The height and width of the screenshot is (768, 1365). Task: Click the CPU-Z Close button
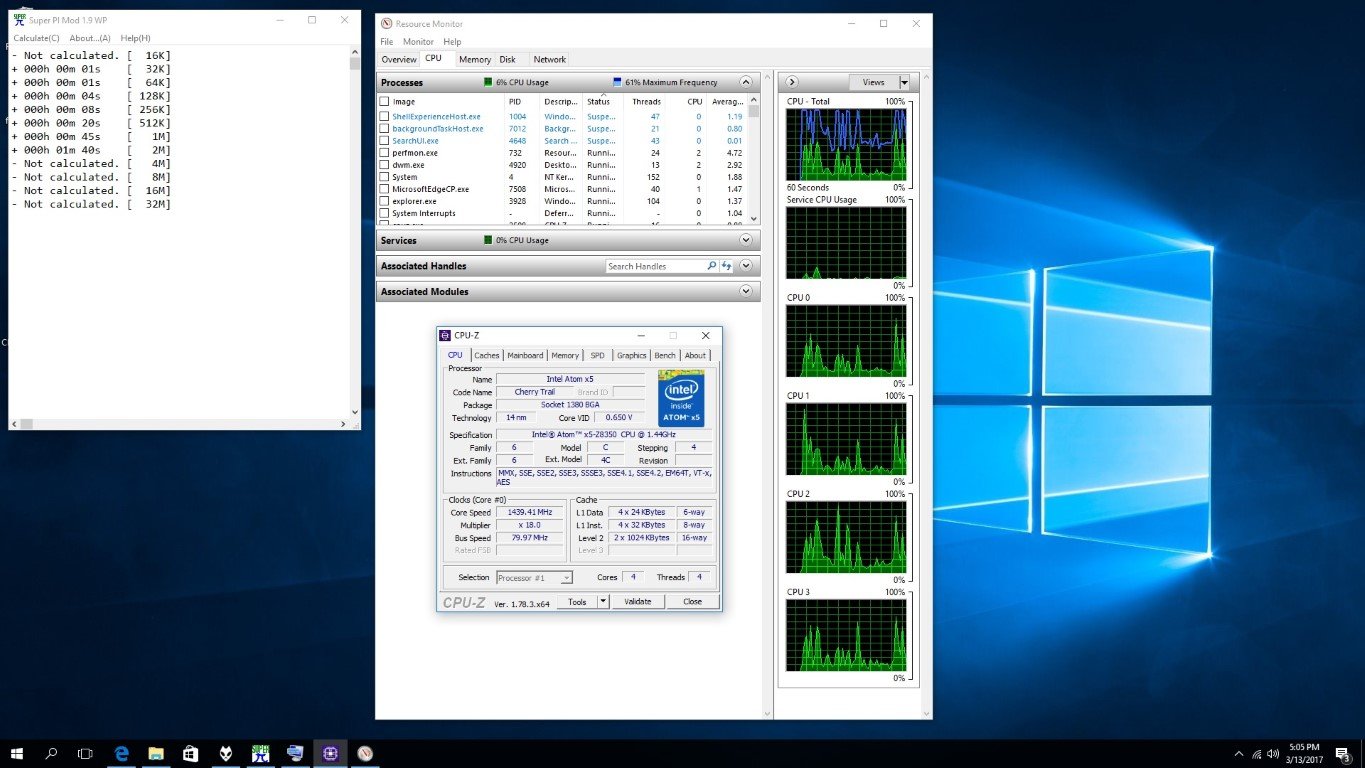tap(692, 601)
